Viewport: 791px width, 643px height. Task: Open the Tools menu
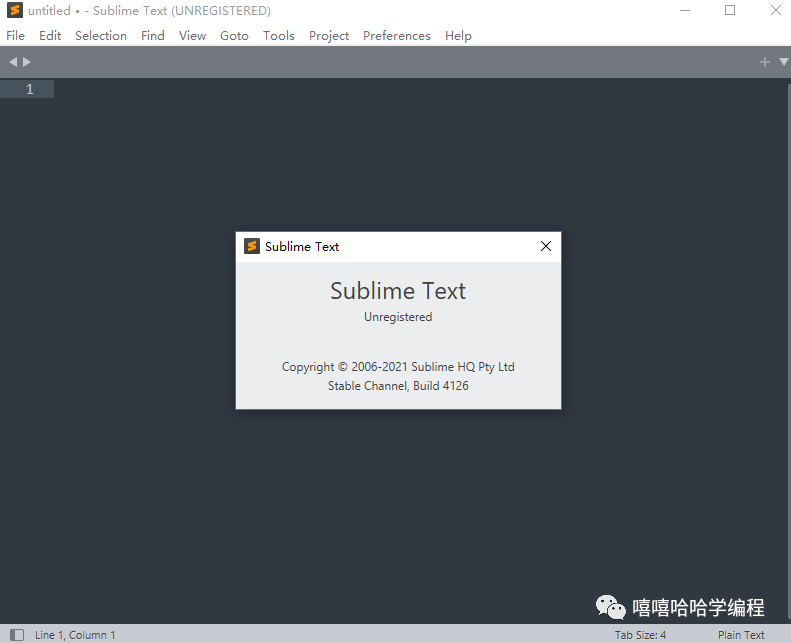click(x=278, y=36)
